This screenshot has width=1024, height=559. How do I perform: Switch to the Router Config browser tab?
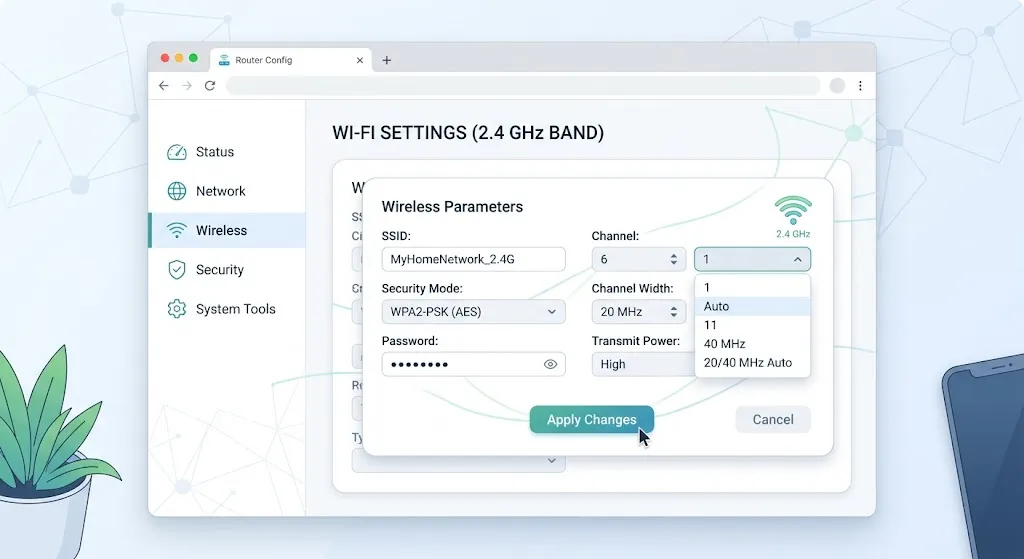coord(291,60)
